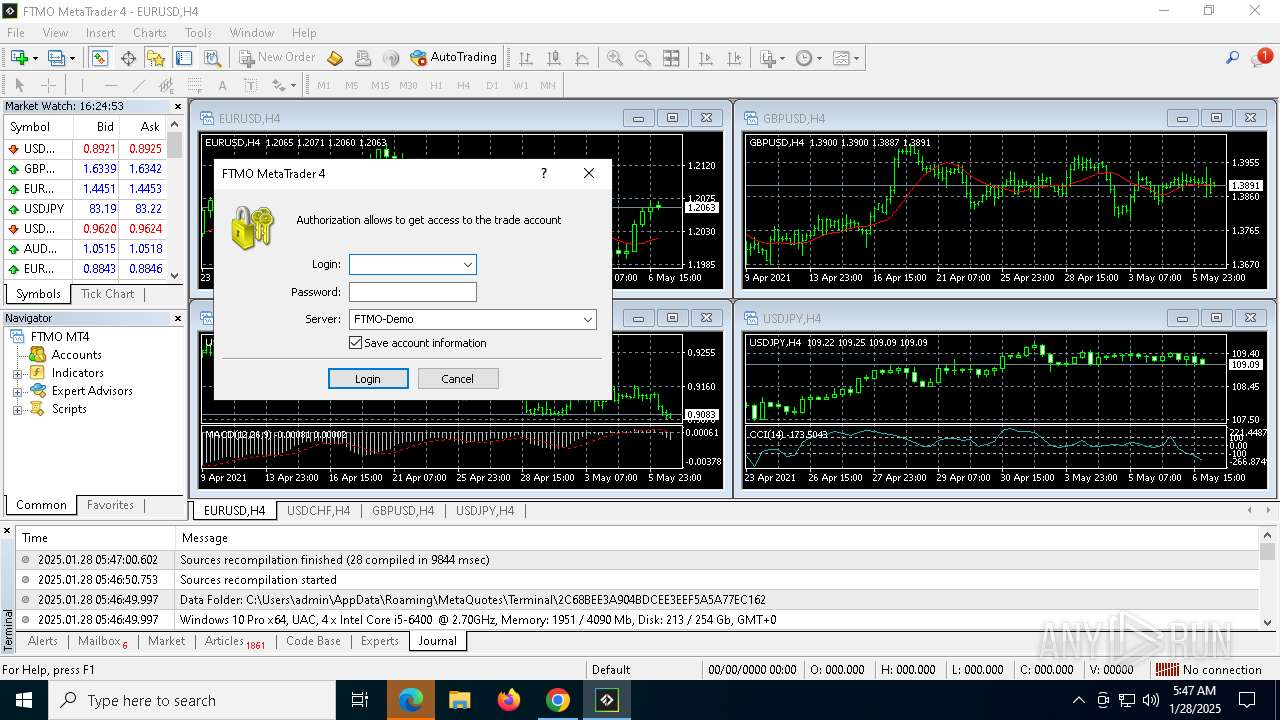The width and height of the screenshot is (1280, 720).
Task: Switch to the USDCHF,H4 chart tab
Action: (x=318, y=511)
